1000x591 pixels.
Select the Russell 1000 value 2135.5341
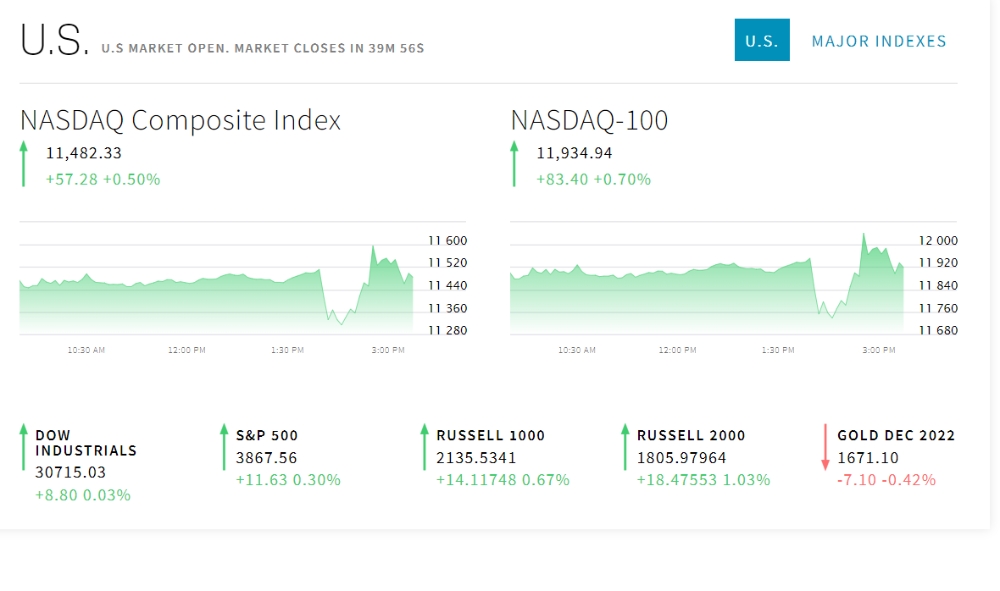tap(476, 458)
